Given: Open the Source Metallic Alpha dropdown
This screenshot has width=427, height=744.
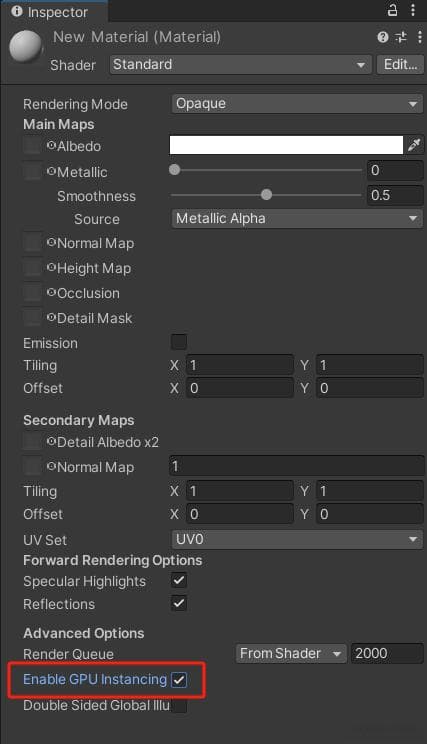Looking at the screenshot, I should pyautogui.click(x=297, y=219).
